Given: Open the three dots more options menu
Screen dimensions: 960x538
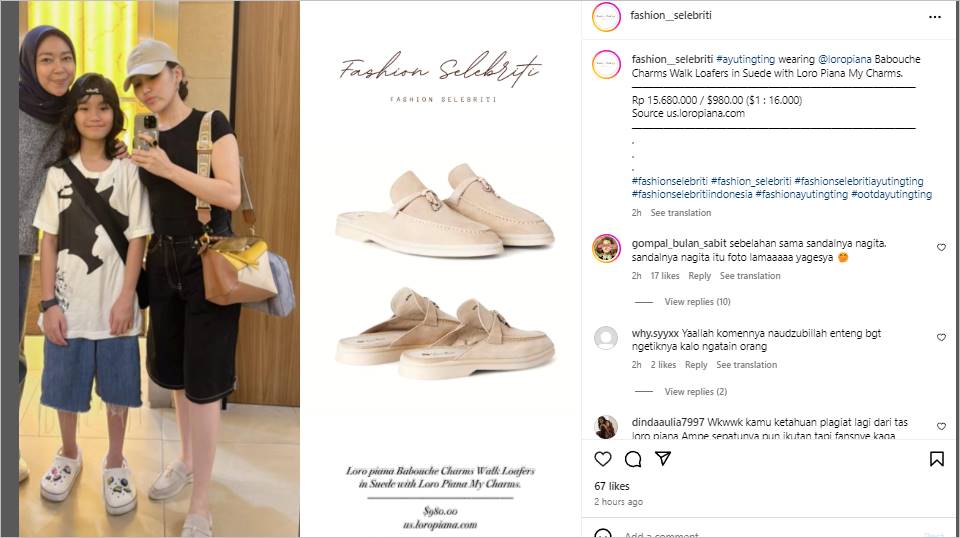Looking at the screenshot, I should click(934, 17).
